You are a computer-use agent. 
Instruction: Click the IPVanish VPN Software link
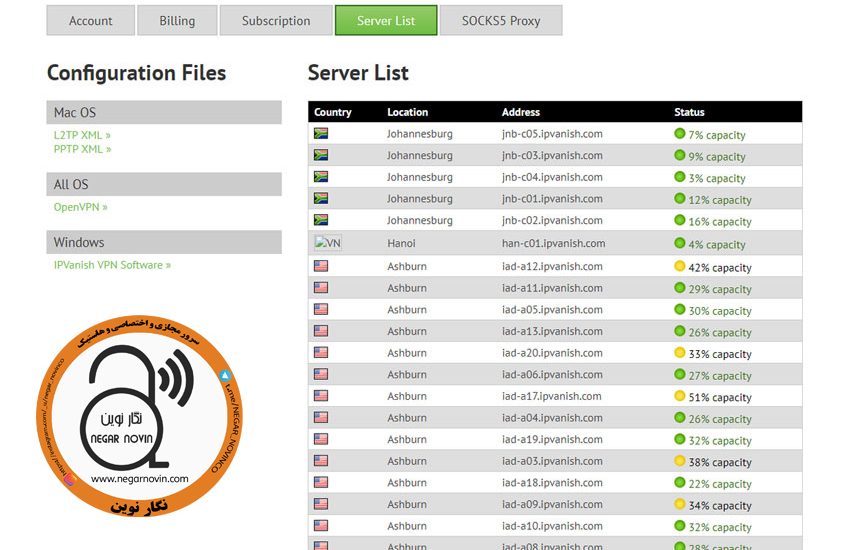[x=112, y=265]
